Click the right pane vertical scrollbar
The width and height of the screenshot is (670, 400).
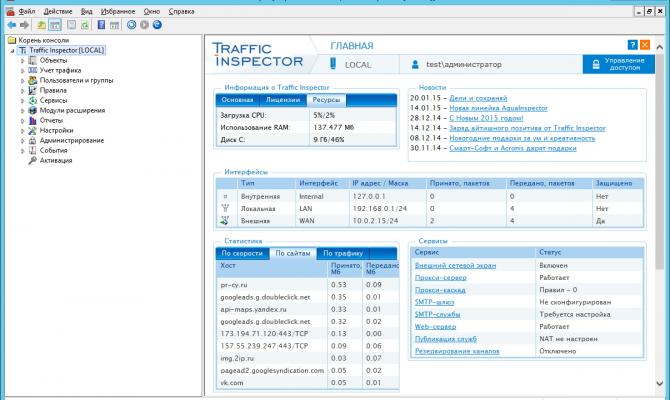(660, 162)
